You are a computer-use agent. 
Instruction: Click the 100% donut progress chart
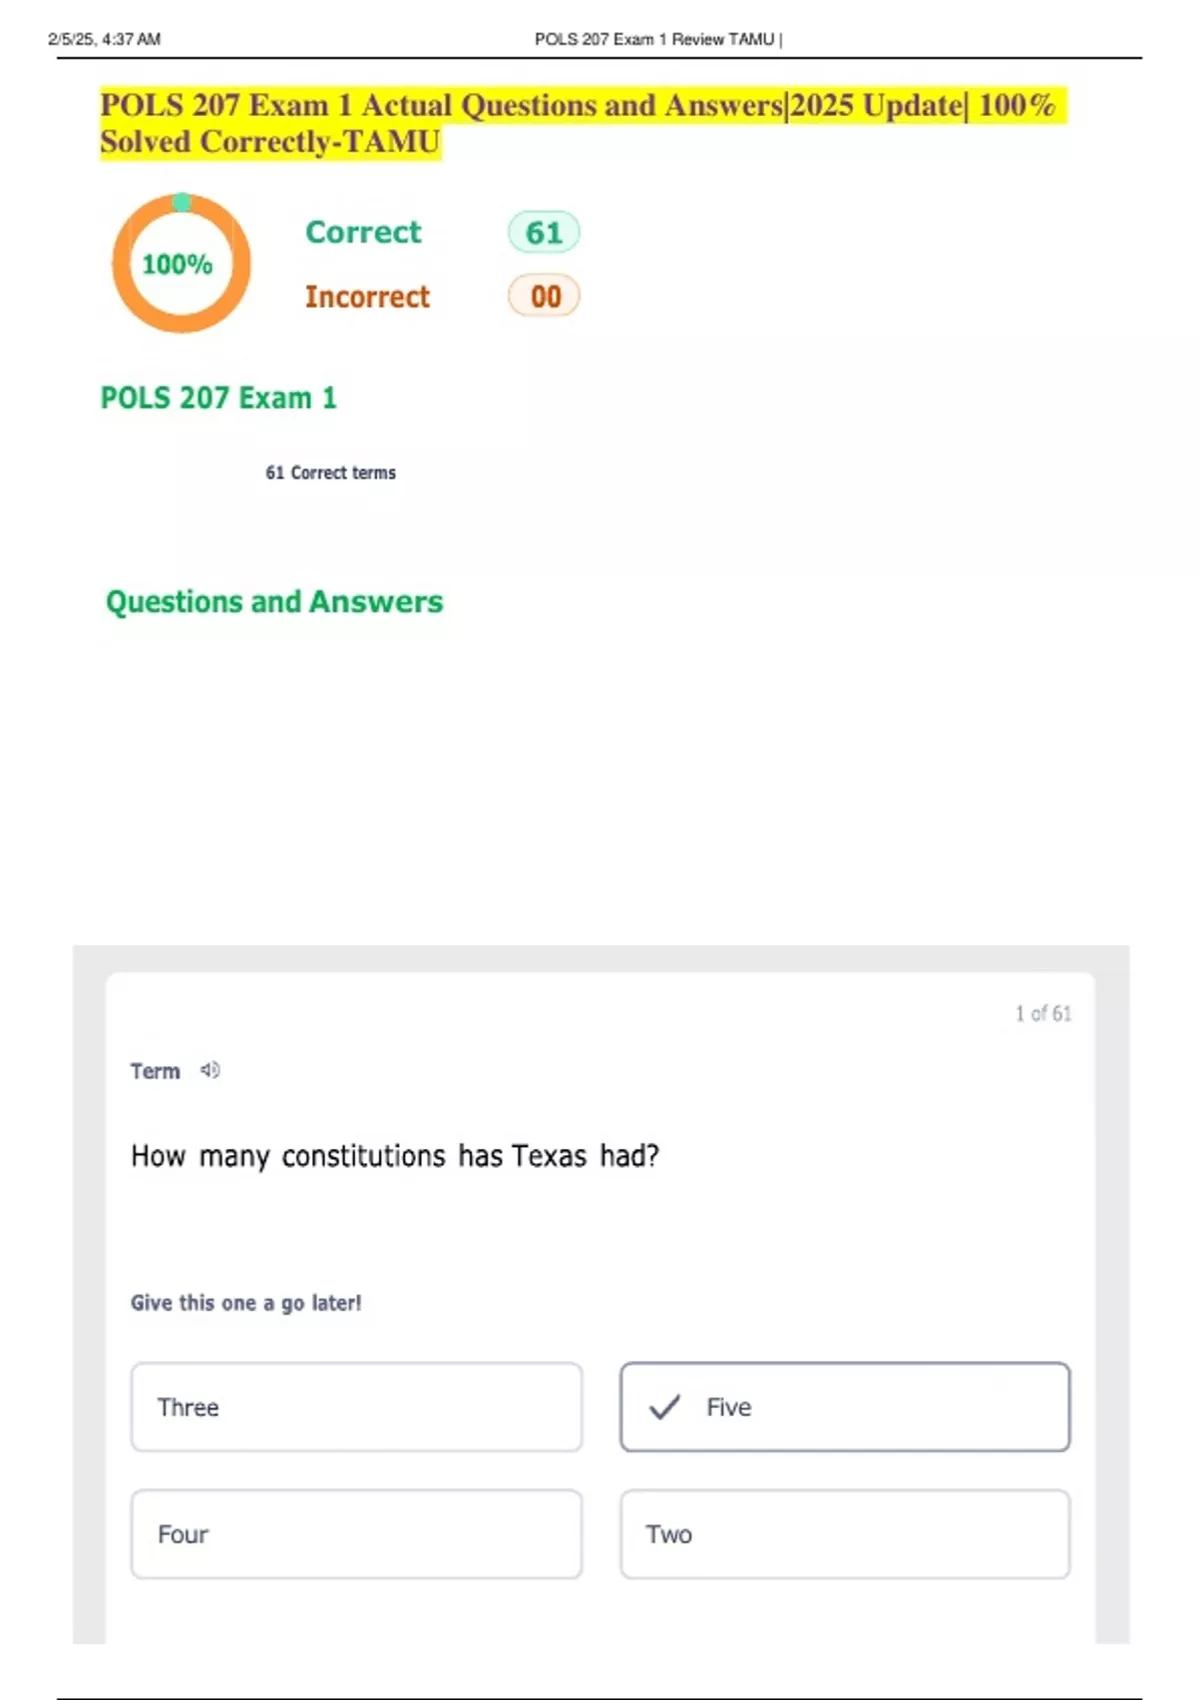(x=181, y=264)
